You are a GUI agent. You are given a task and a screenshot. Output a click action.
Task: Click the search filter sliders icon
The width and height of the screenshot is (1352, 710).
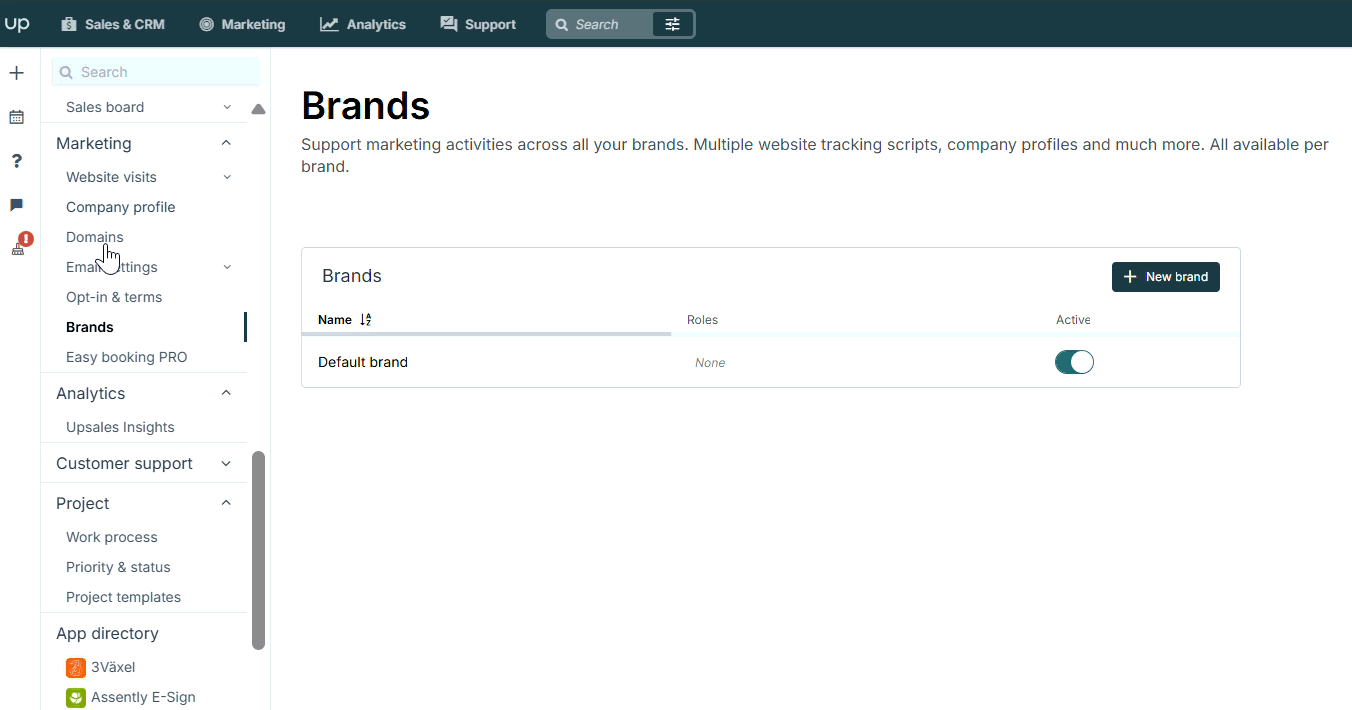click(672, 24)
